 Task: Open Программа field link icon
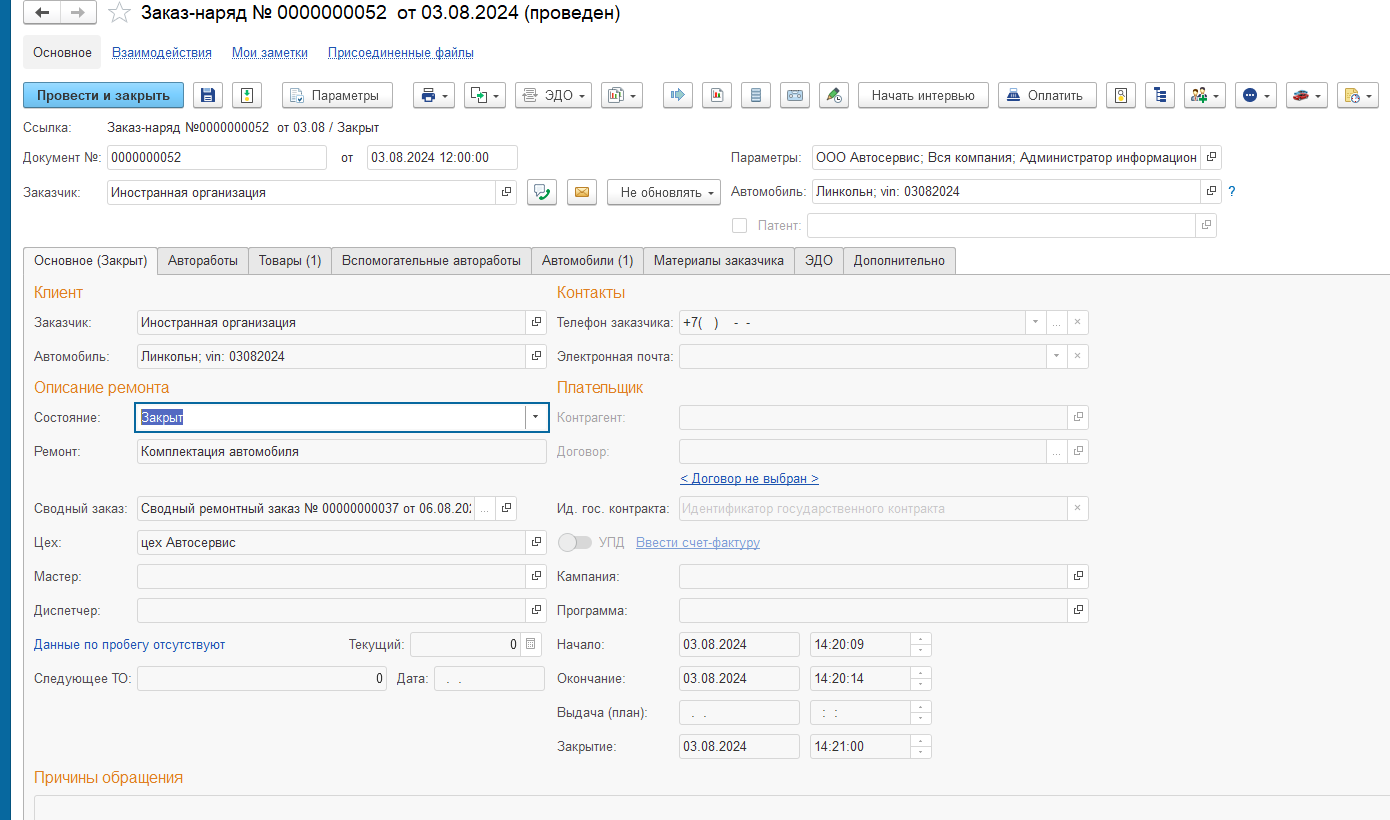(x=1078, y=611)
